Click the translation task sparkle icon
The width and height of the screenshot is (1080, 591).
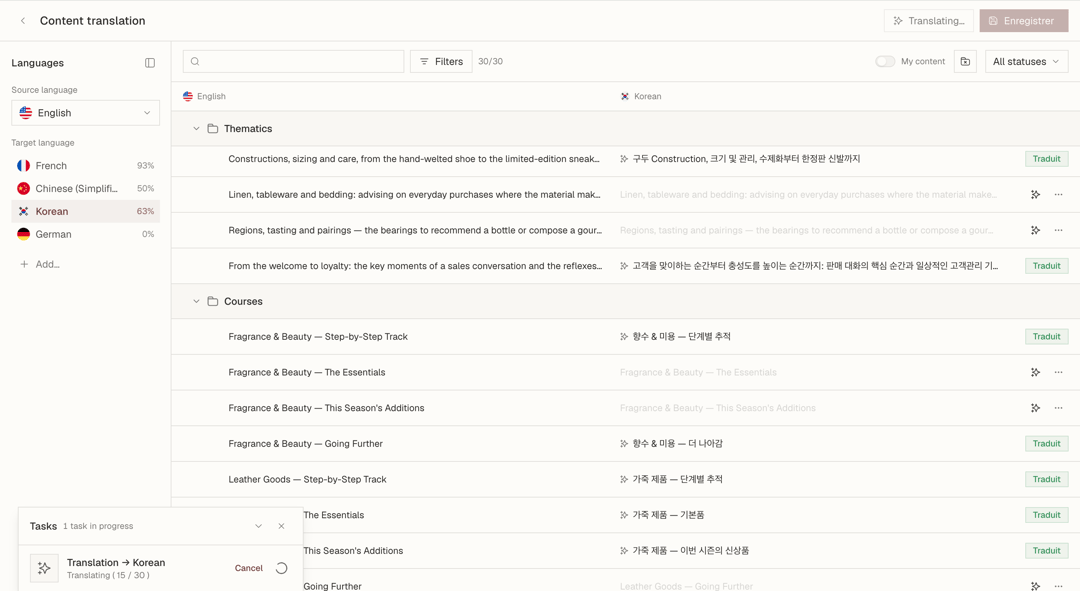44,568
